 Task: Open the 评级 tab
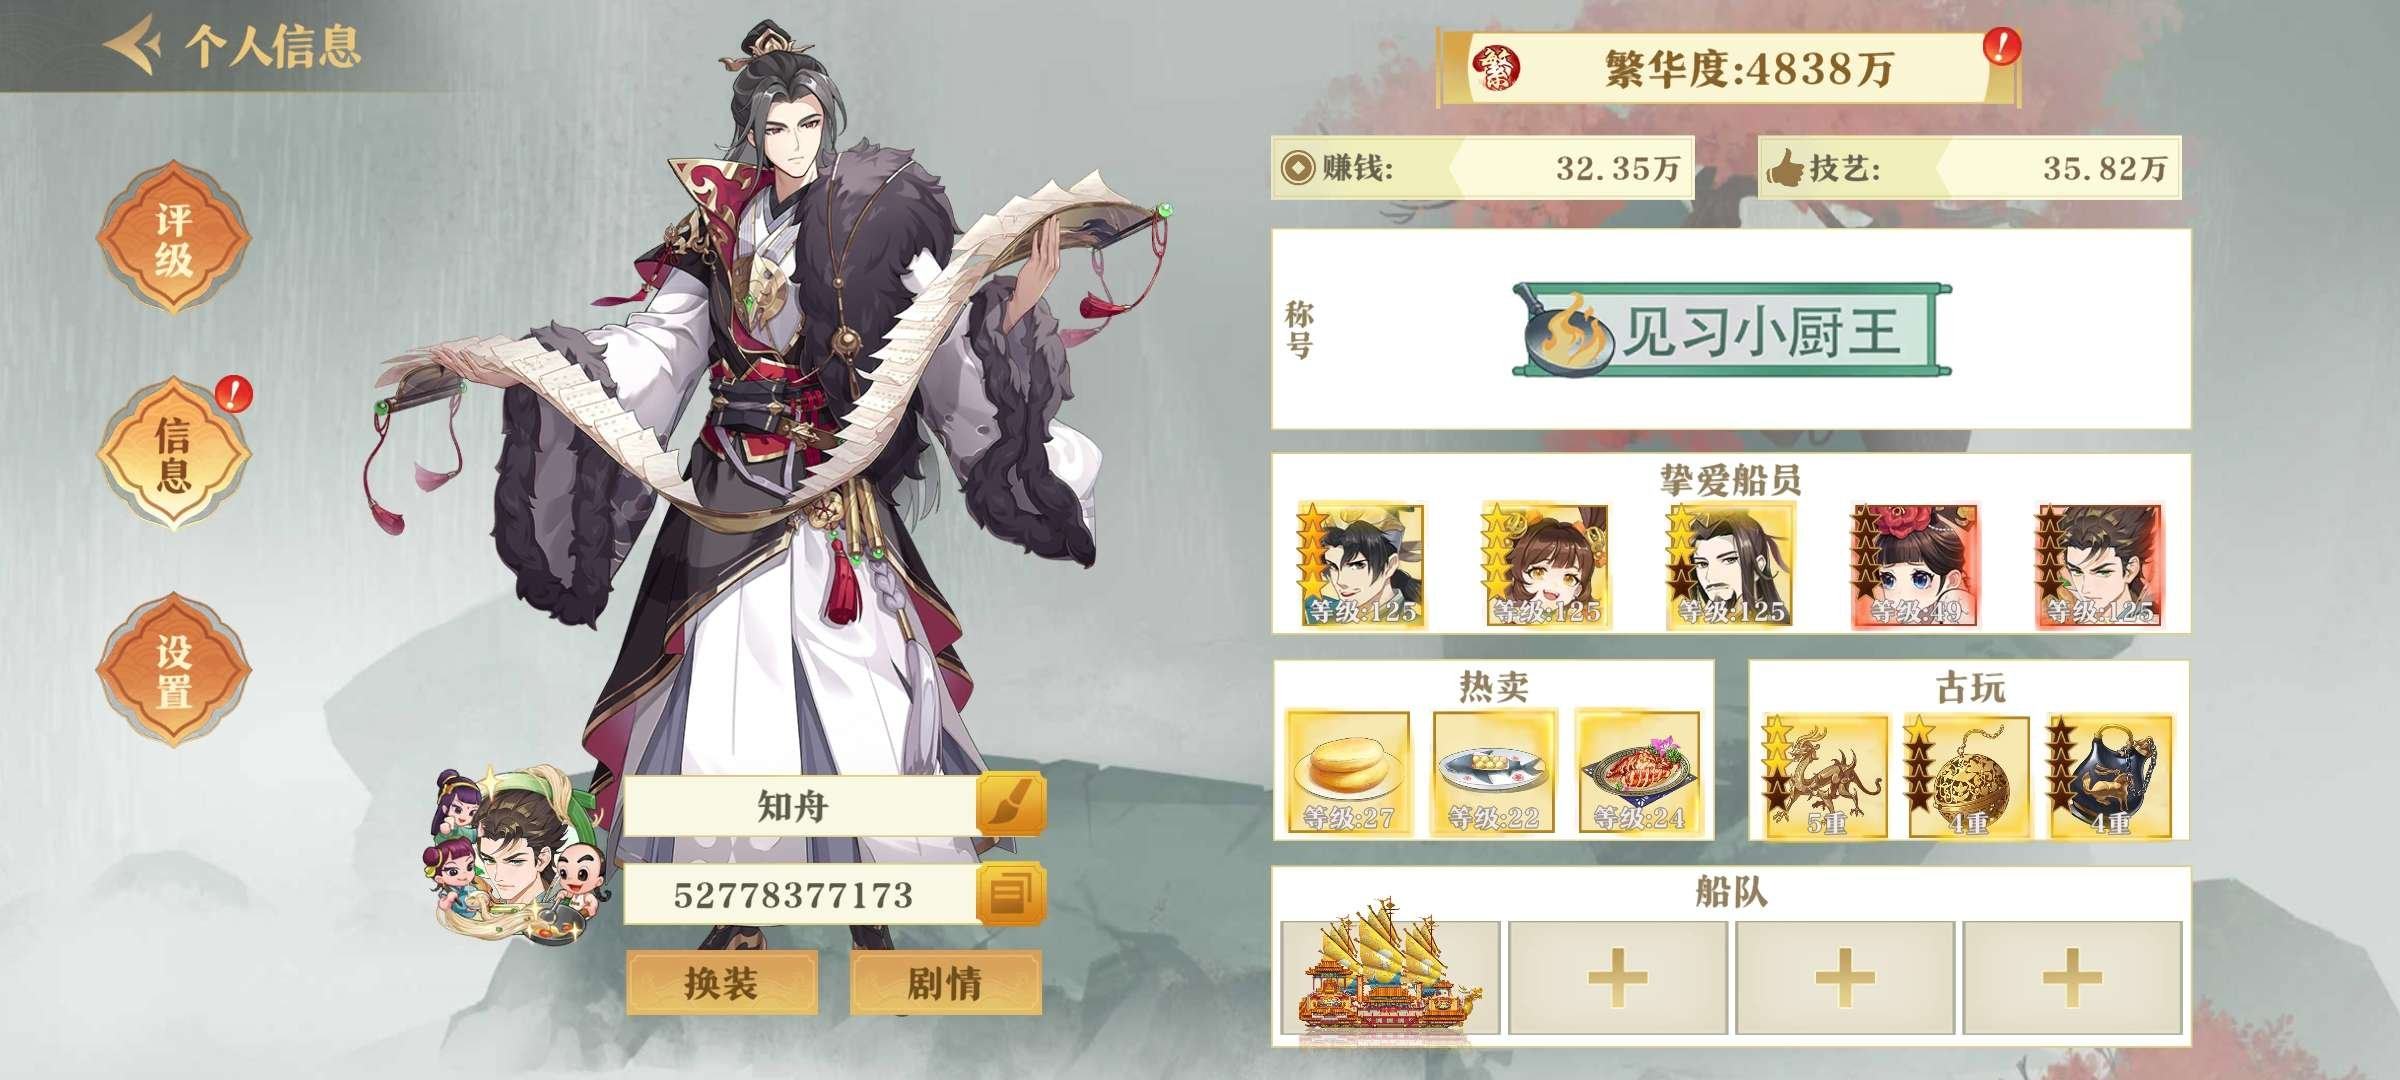click(x=173, y=238)
